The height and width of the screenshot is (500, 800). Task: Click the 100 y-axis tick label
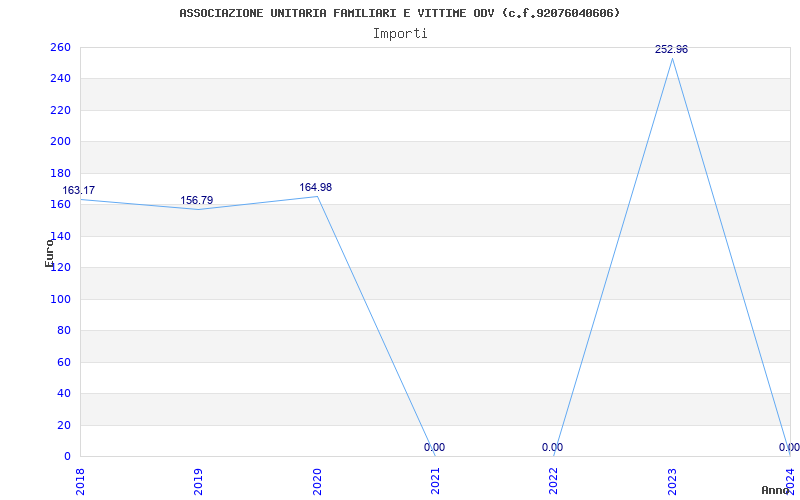(60, 299)
